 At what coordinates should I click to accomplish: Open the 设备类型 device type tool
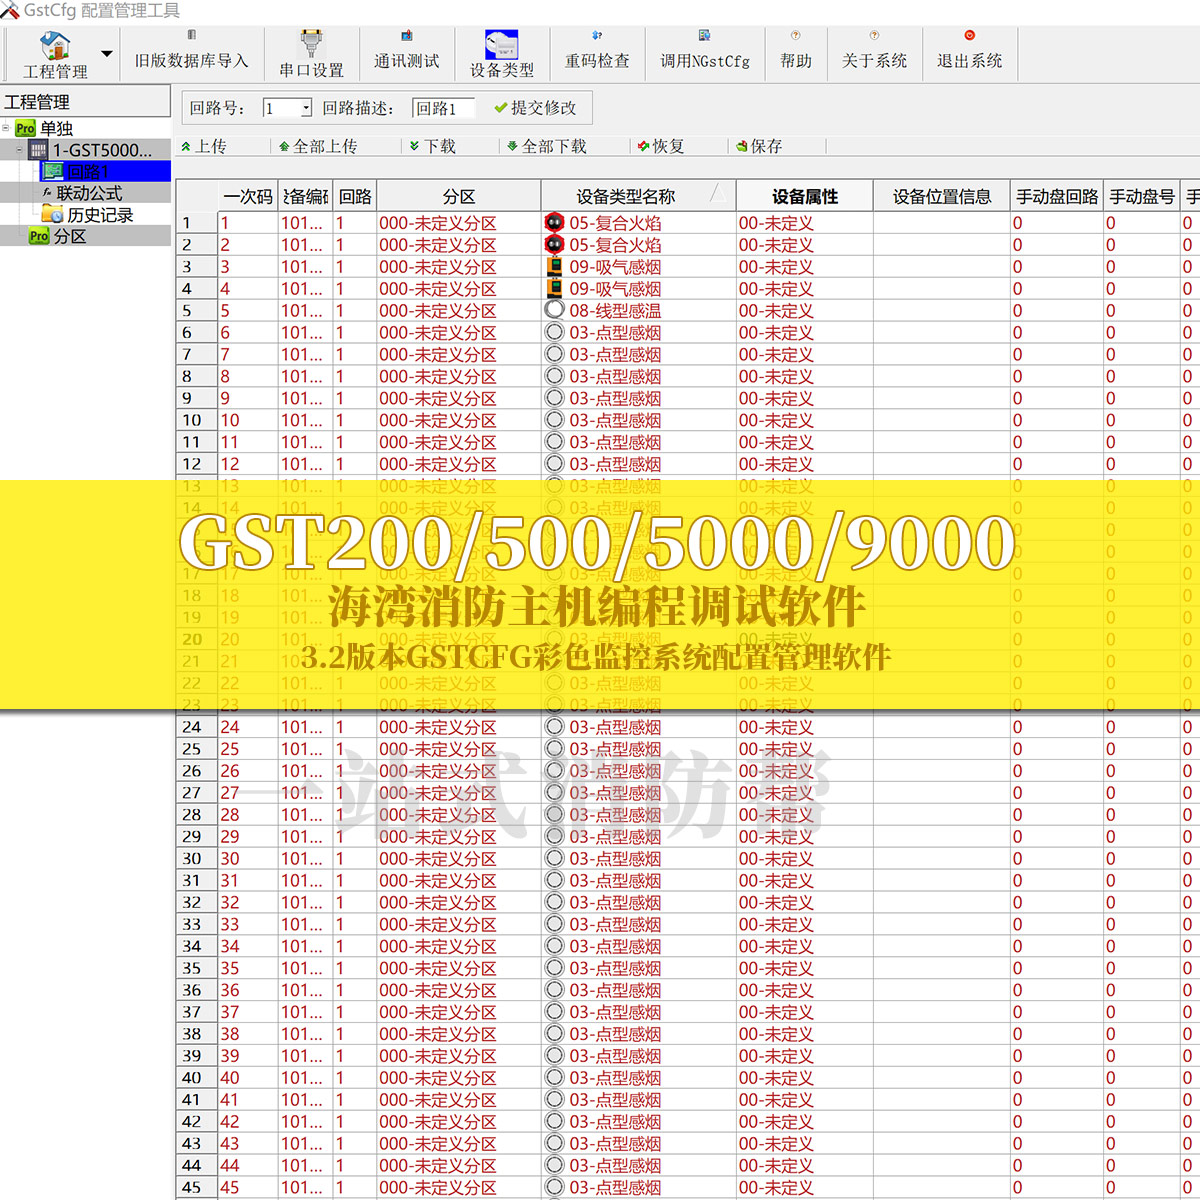tap(502, 55)
